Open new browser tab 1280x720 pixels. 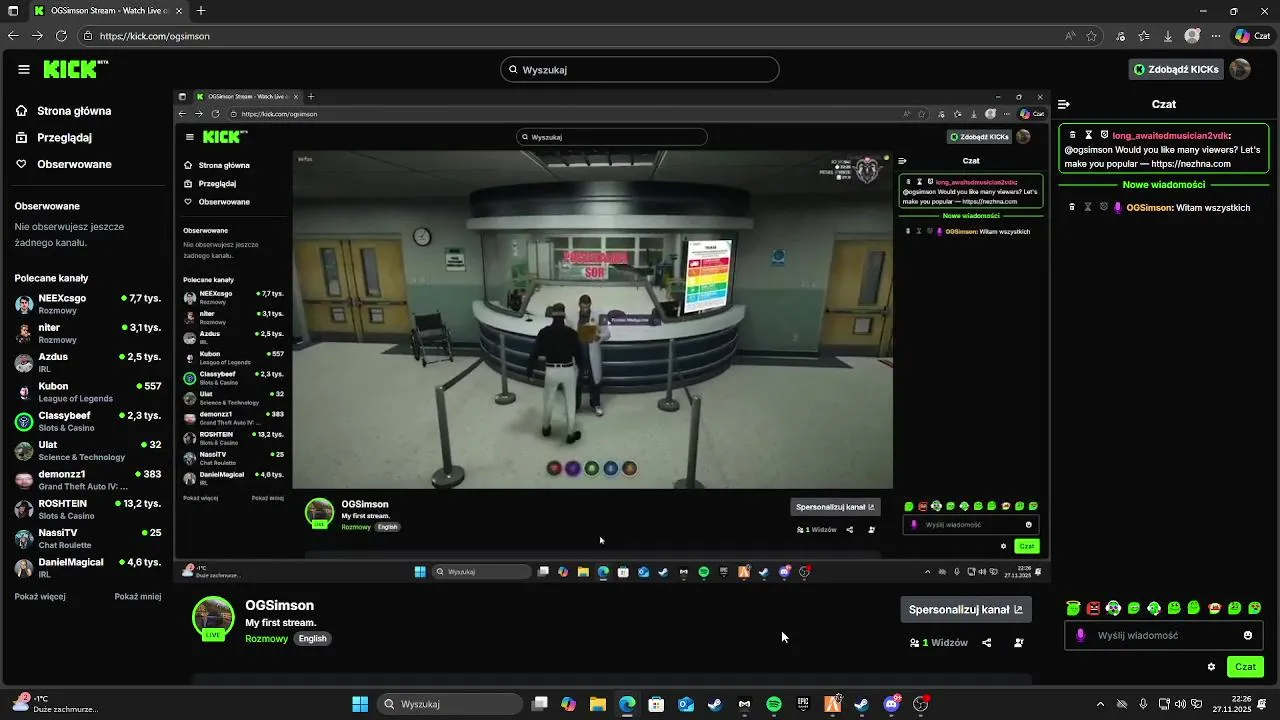[x=201, y=11]
